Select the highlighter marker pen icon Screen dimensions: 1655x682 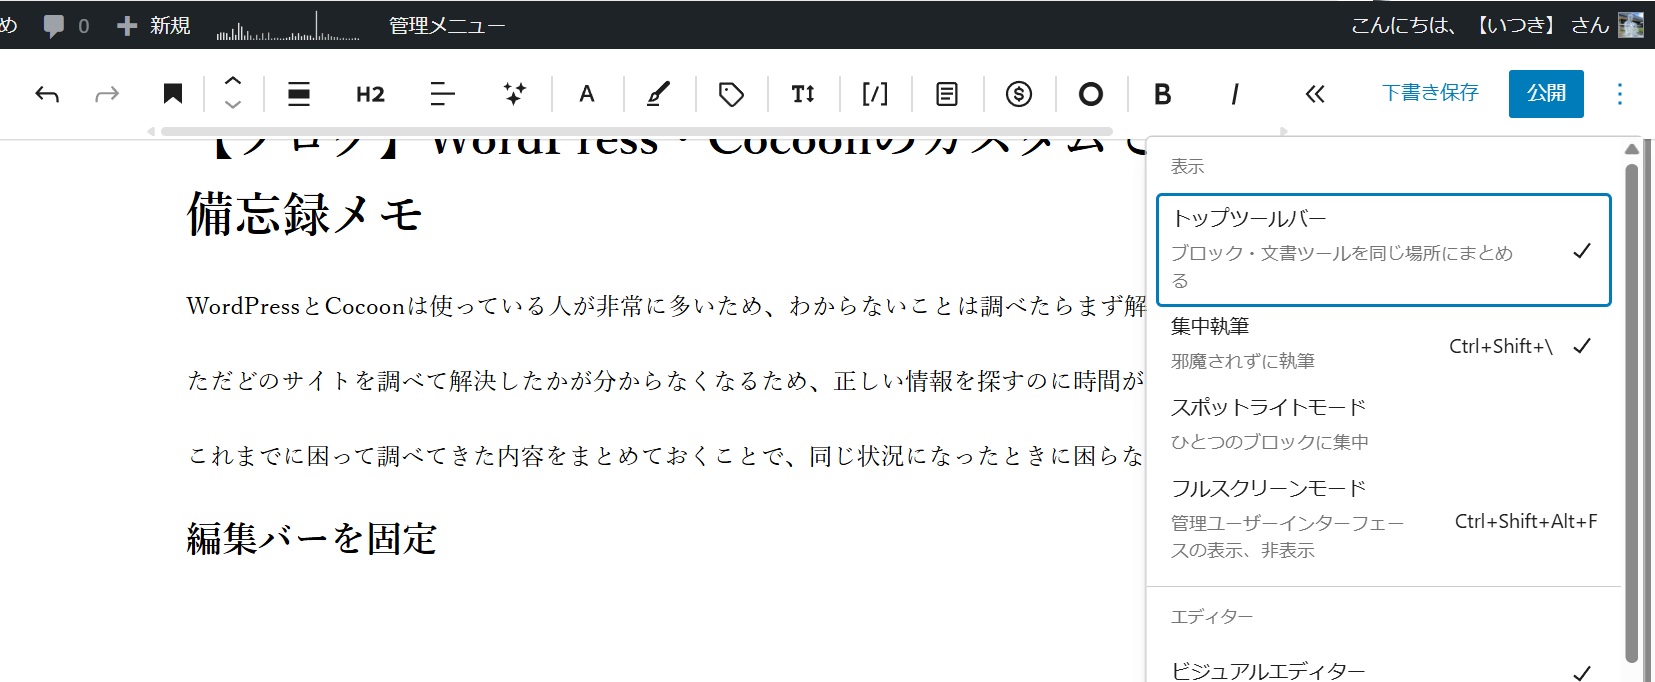658,94
